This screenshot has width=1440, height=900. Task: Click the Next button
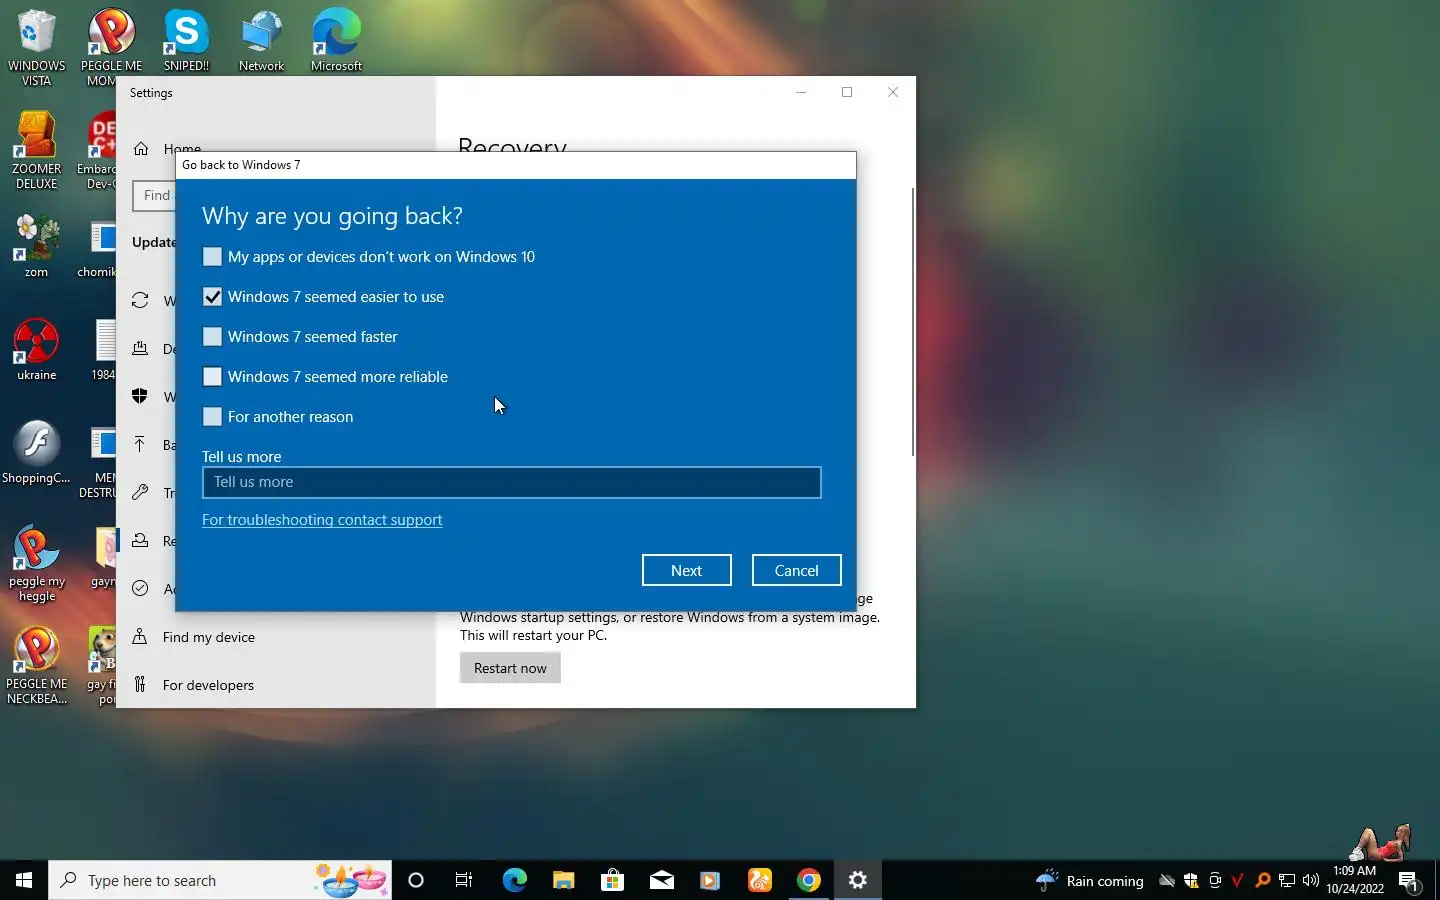pyautogui.click(x=686, y=570)
